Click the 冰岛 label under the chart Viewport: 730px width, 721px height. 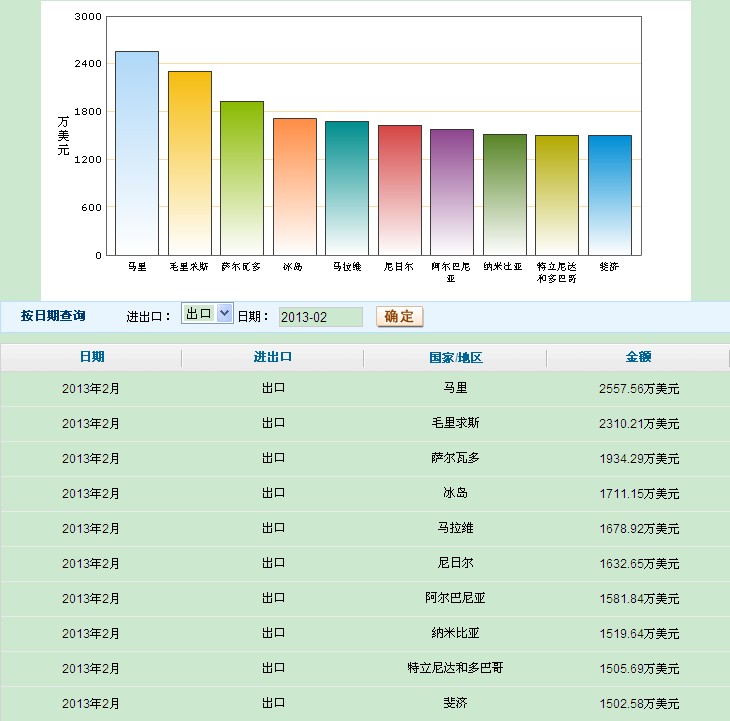pos(293,267)
